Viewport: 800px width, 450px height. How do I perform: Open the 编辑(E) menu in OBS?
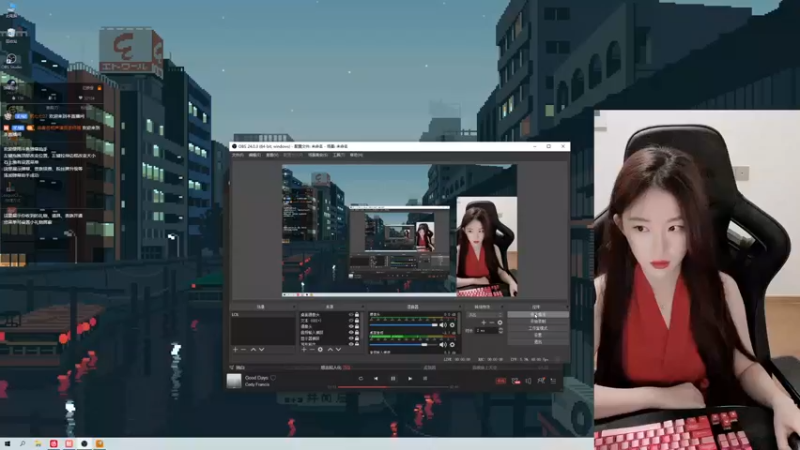click(x=255, y=155)
